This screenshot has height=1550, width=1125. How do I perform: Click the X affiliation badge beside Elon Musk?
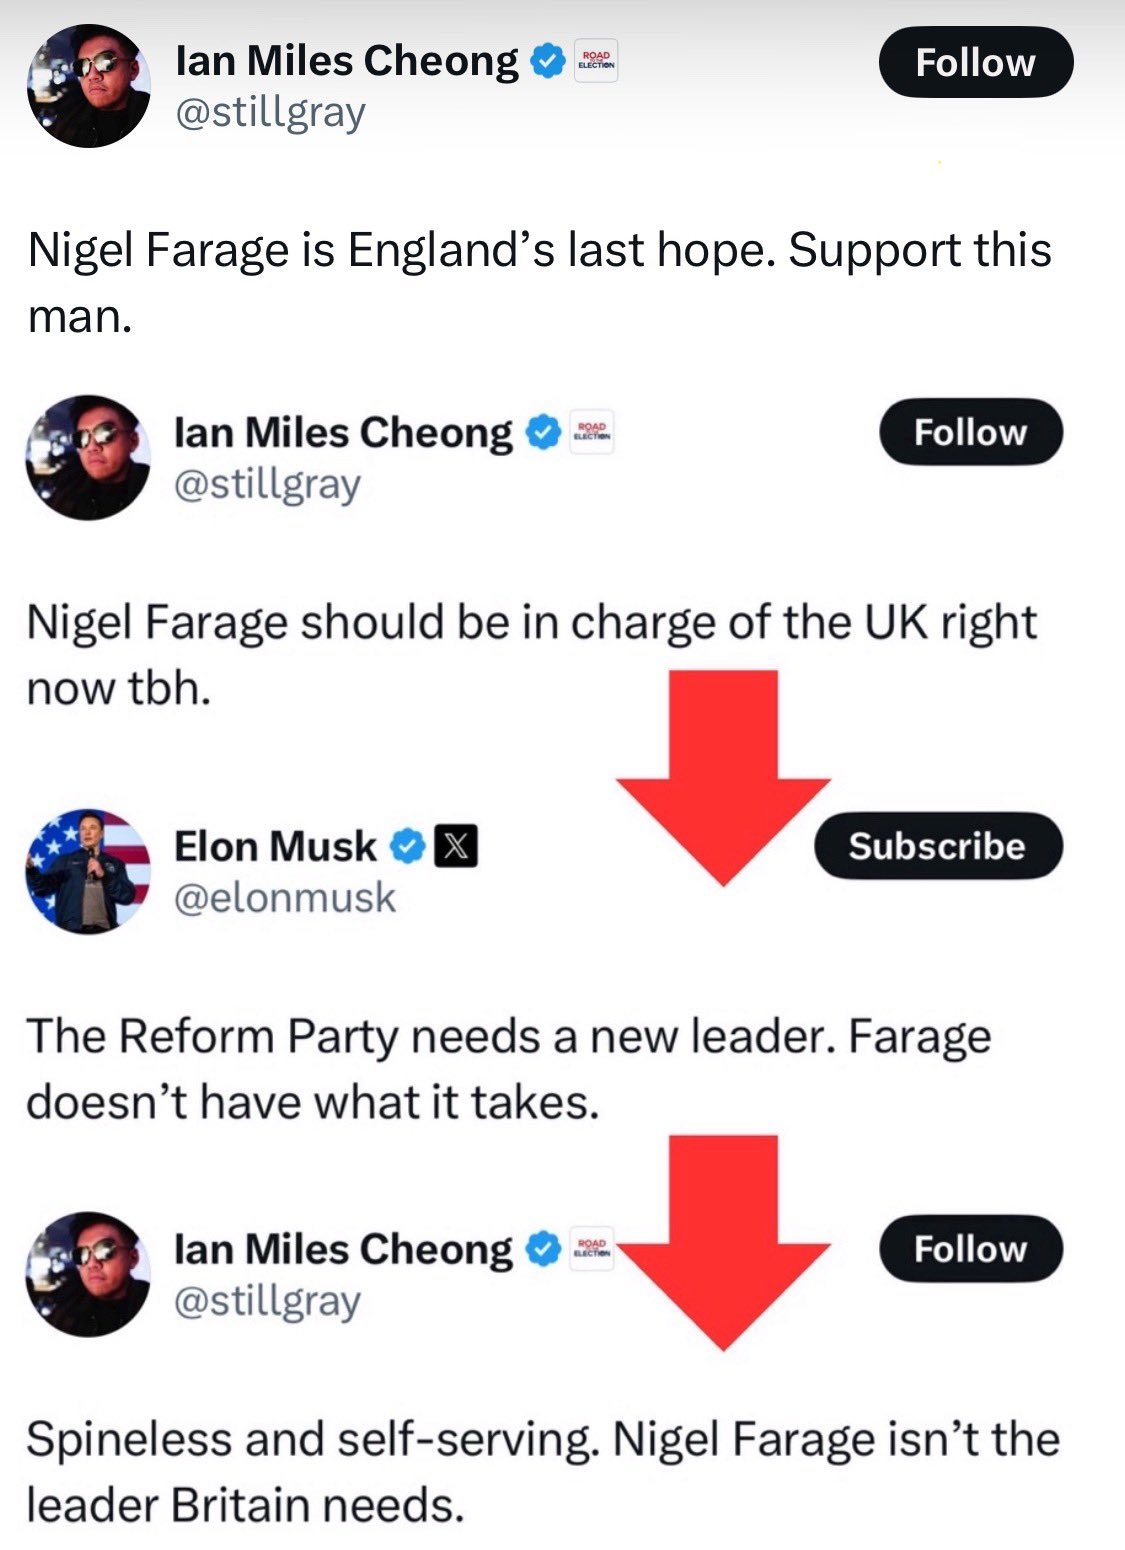point(455,847)
